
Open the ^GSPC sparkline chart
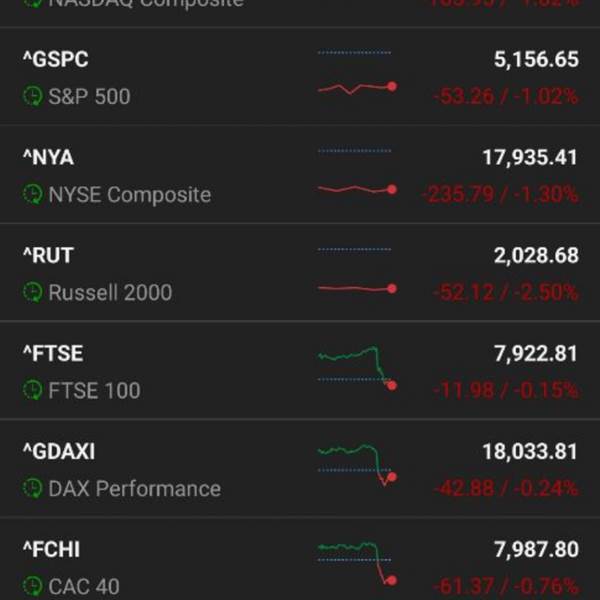[357, 73]
